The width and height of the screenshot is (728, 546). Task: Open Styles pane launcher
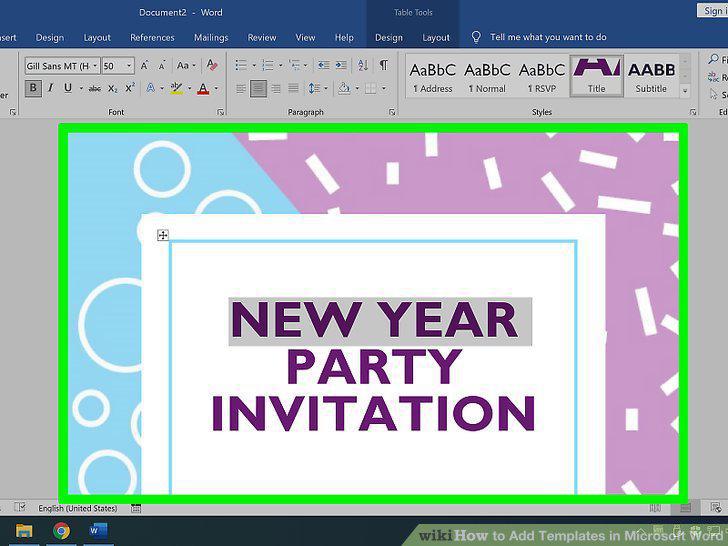tap(693, 112)
